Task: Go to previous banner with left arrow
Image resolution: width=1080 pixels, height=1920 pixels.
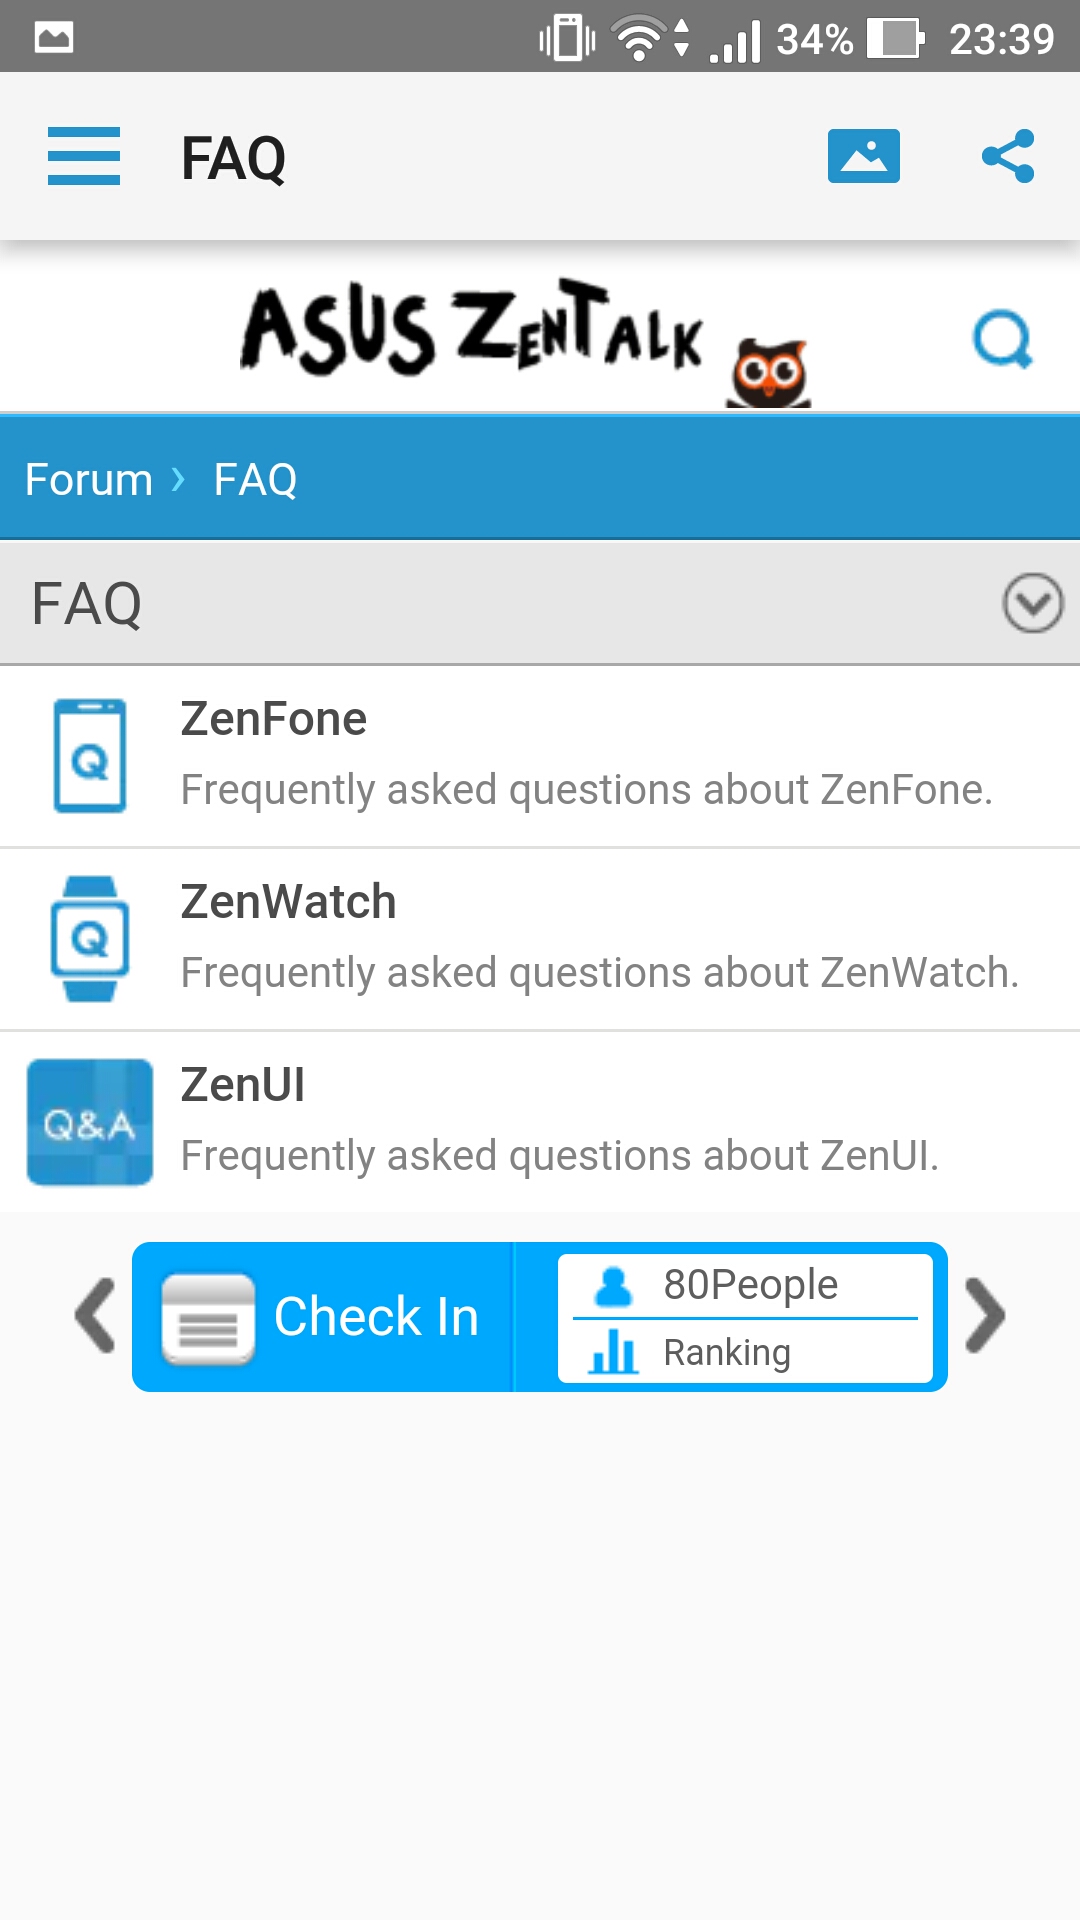Action: [96, 1316]
